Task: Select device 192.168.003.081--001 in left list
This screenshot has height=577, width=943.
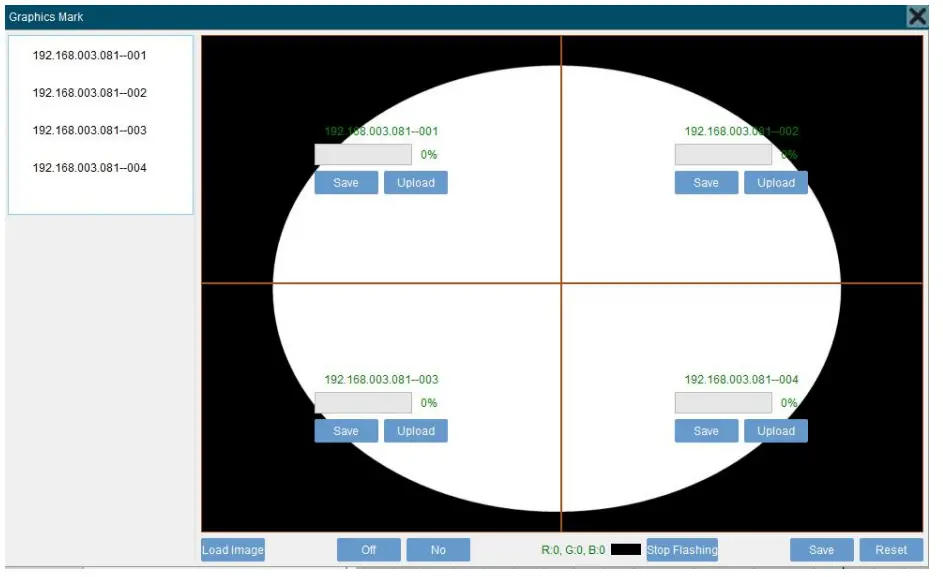Action: (90, 55)
